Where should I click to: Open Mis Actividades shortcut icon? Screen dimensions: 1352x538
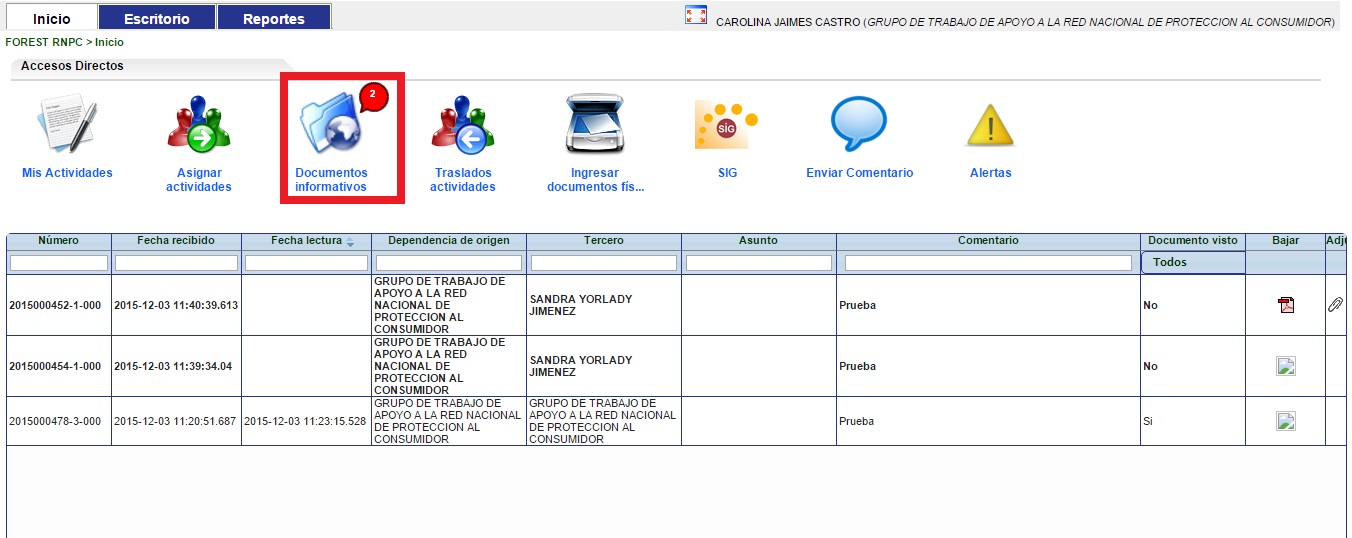pyautogui.click(x=68, y=125)
